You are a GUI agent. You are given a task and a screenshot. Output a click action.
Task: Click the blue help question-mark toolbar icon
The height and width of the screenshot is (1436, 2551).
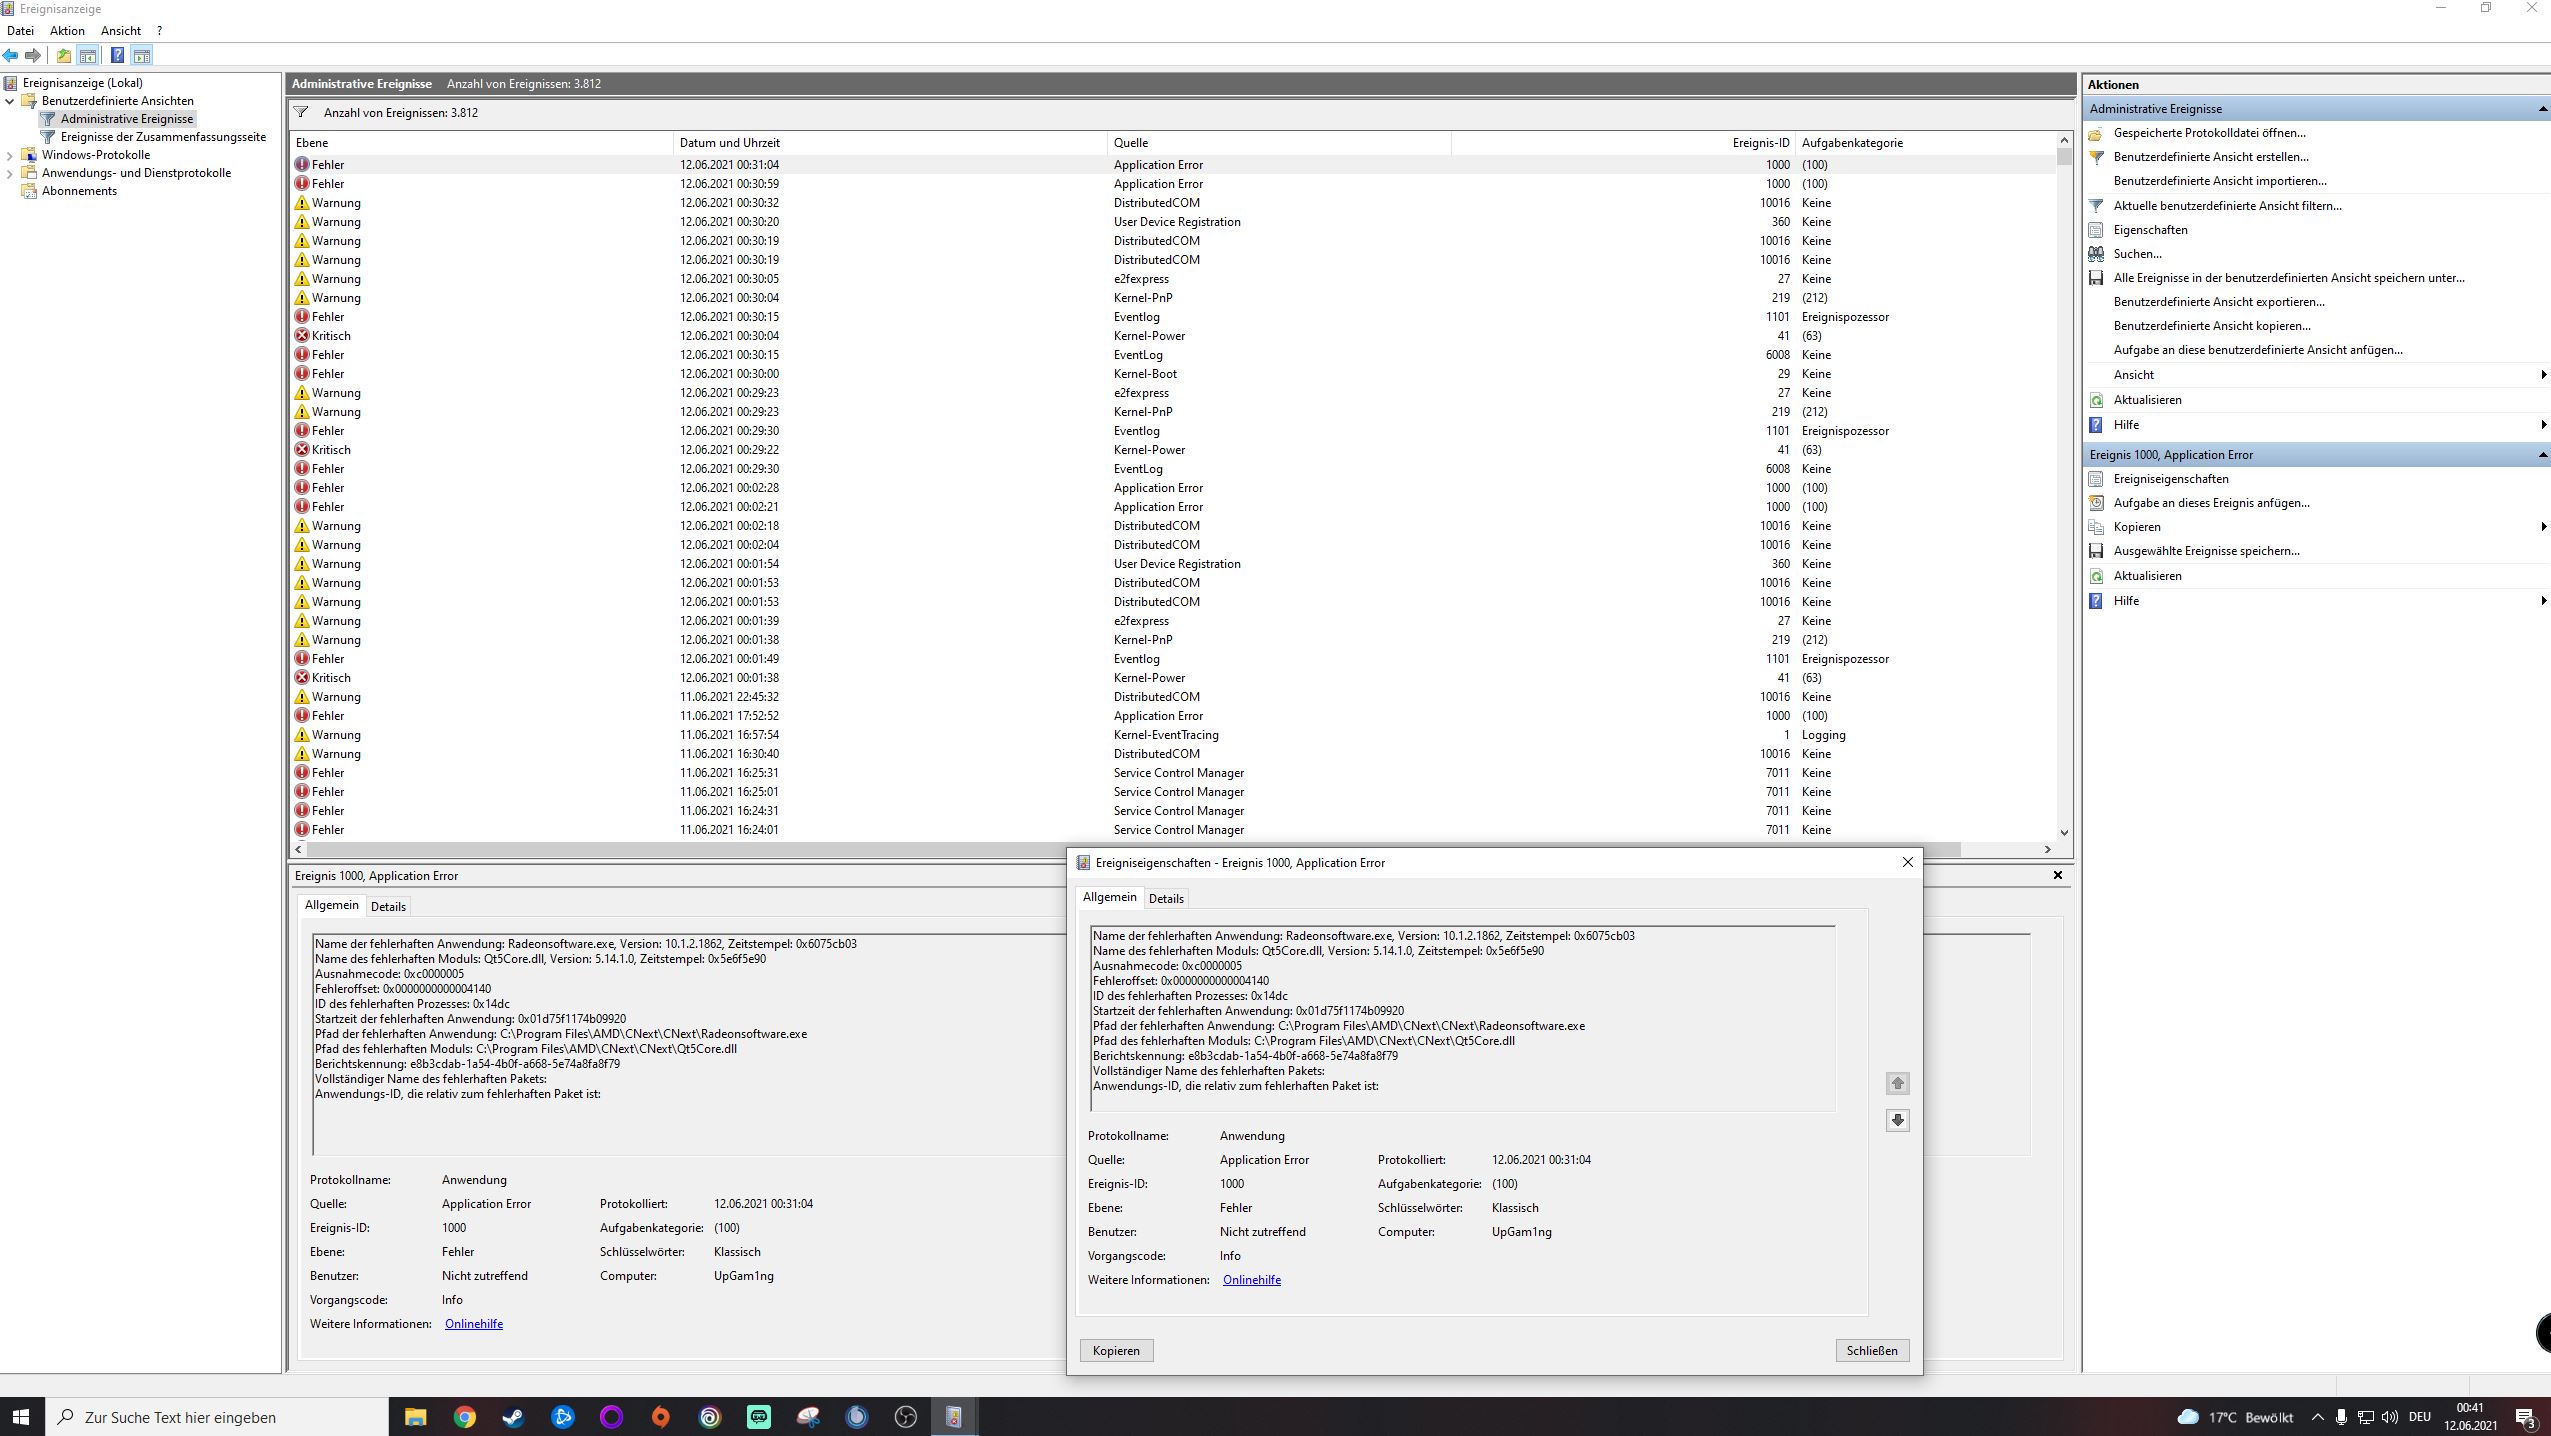(117, 56)
